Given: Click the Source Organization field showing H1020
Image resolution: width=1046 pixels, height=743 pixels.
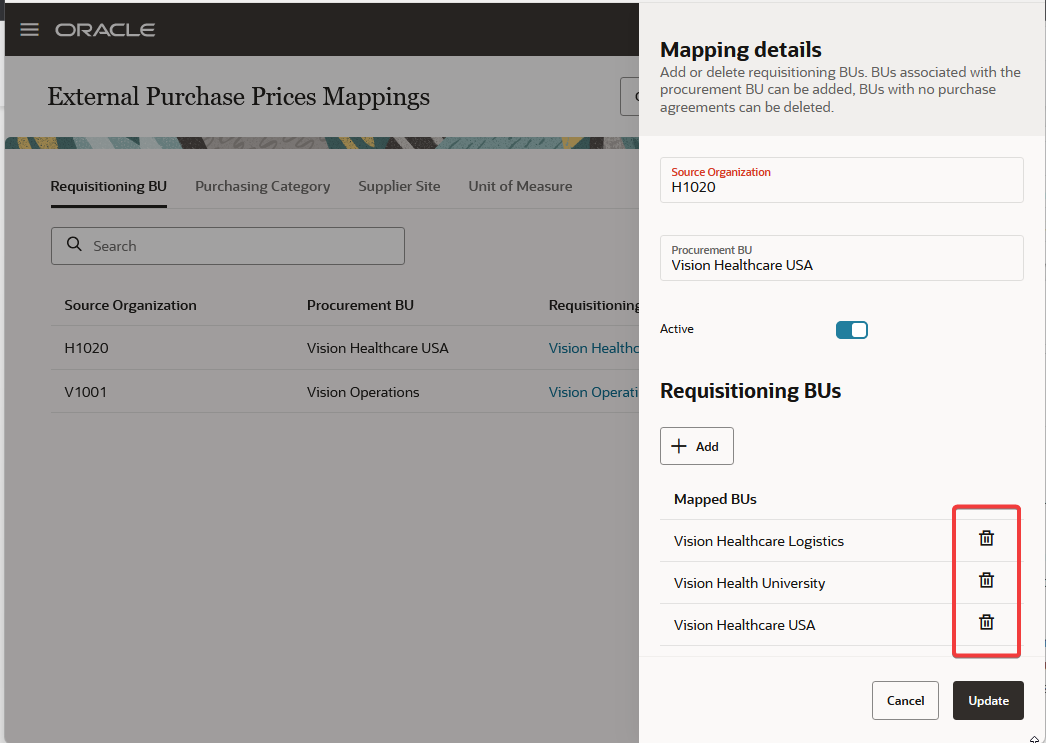Looking at the screenshot, I should (841, 186).
